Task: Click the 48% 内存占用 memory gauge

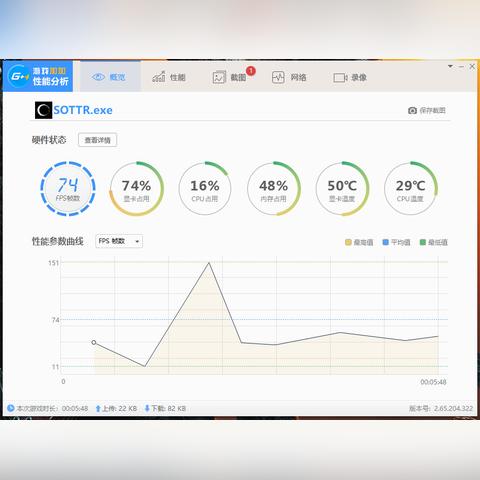Action: (x=274, y=189)
